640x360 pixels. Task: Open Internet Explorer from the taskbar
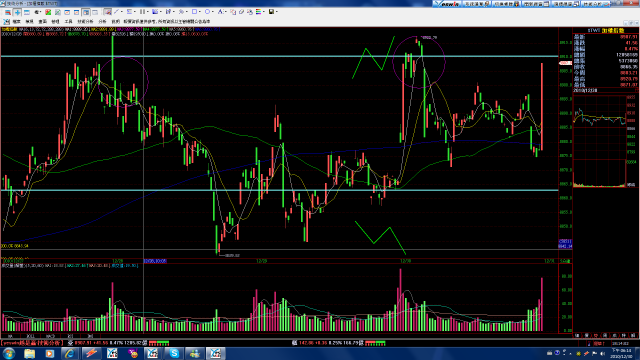pos(69,353)
